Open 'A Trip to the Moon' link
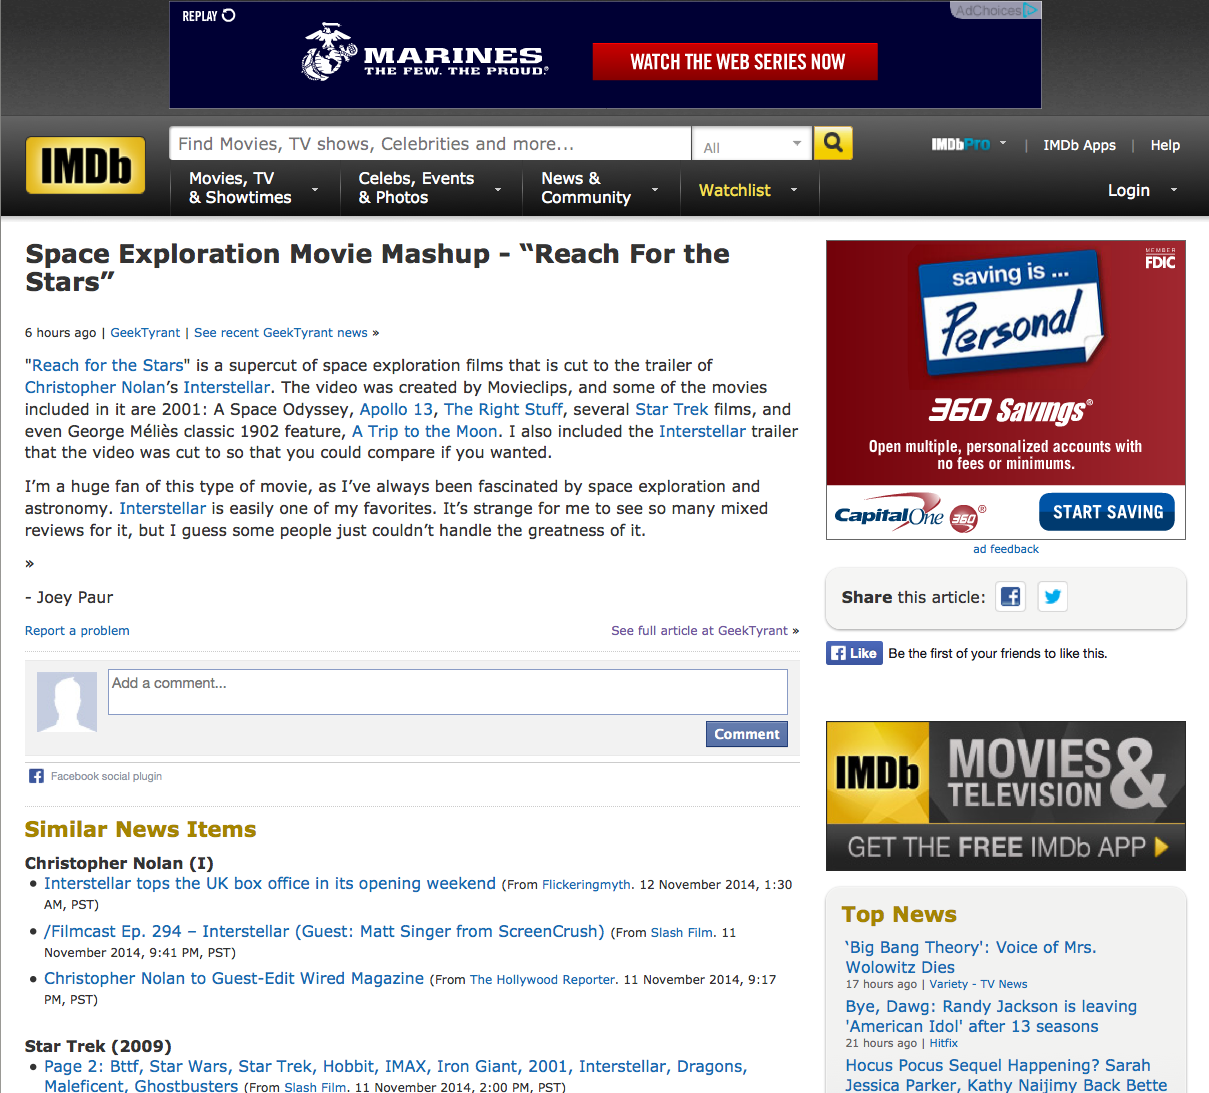The height and width of the screenshot is (1093, 1209). point(425,431)
